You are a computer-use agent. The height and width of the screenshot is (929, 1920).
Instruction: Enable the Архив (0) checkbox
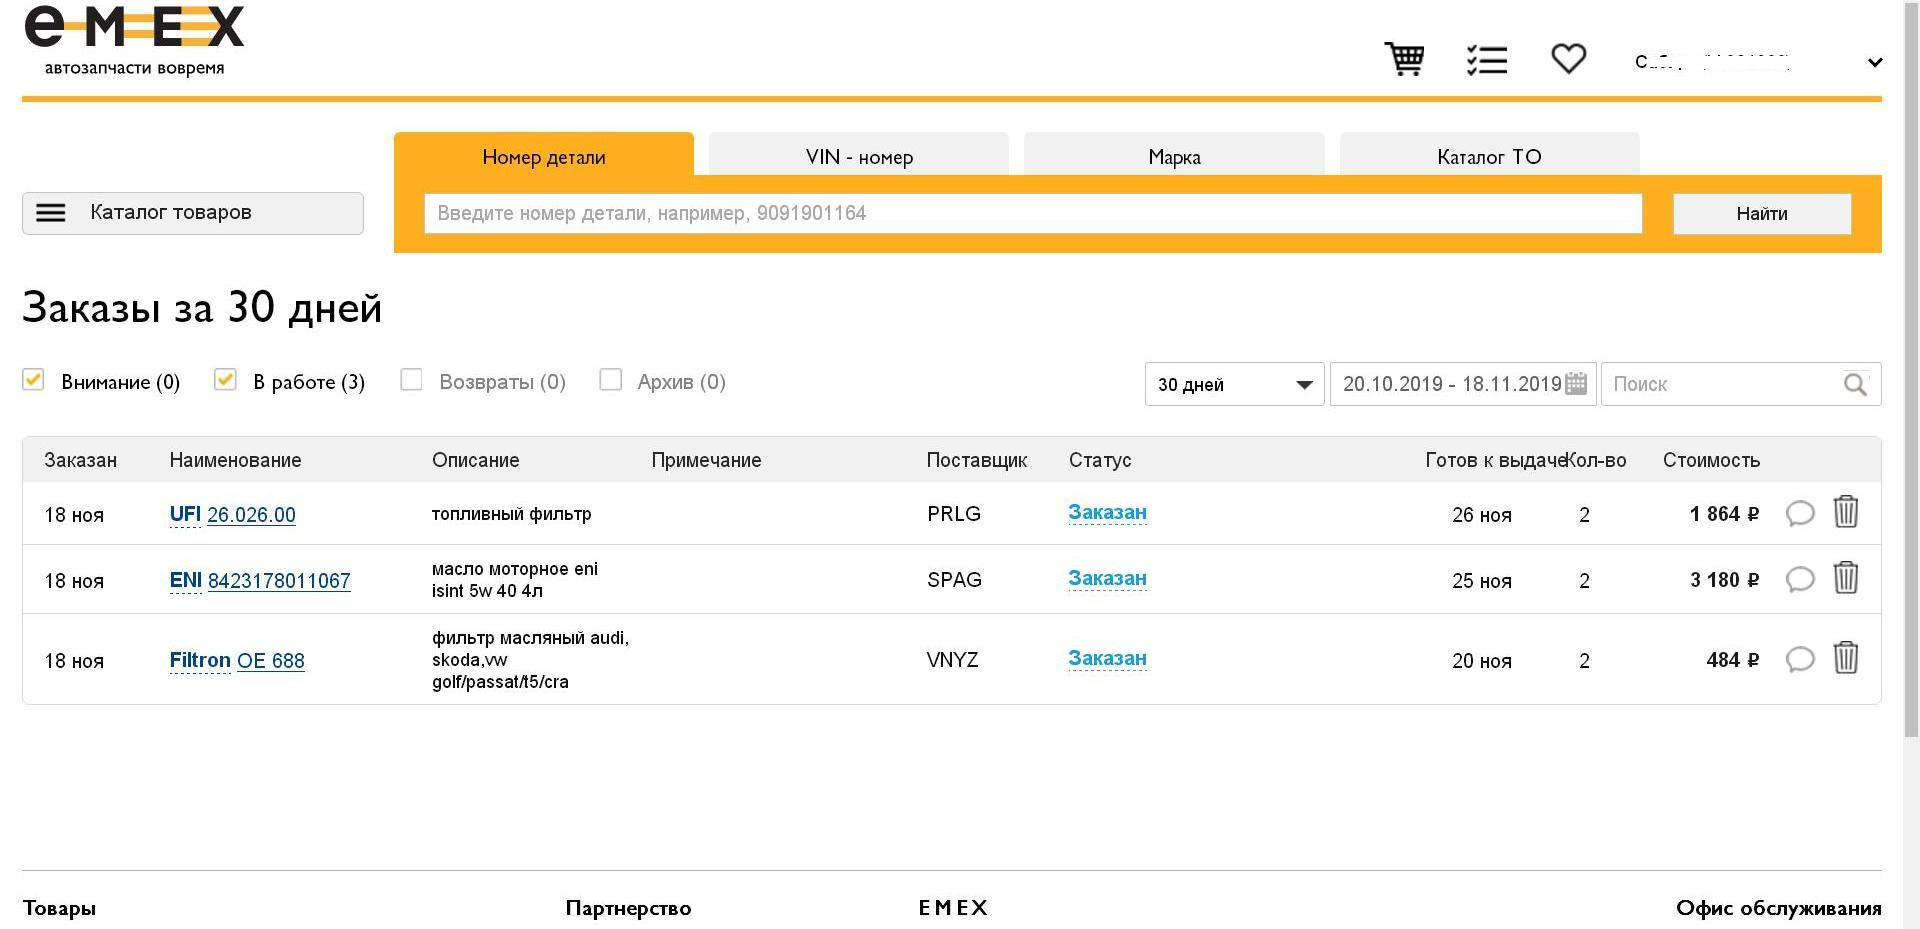[x=610, y=380]
